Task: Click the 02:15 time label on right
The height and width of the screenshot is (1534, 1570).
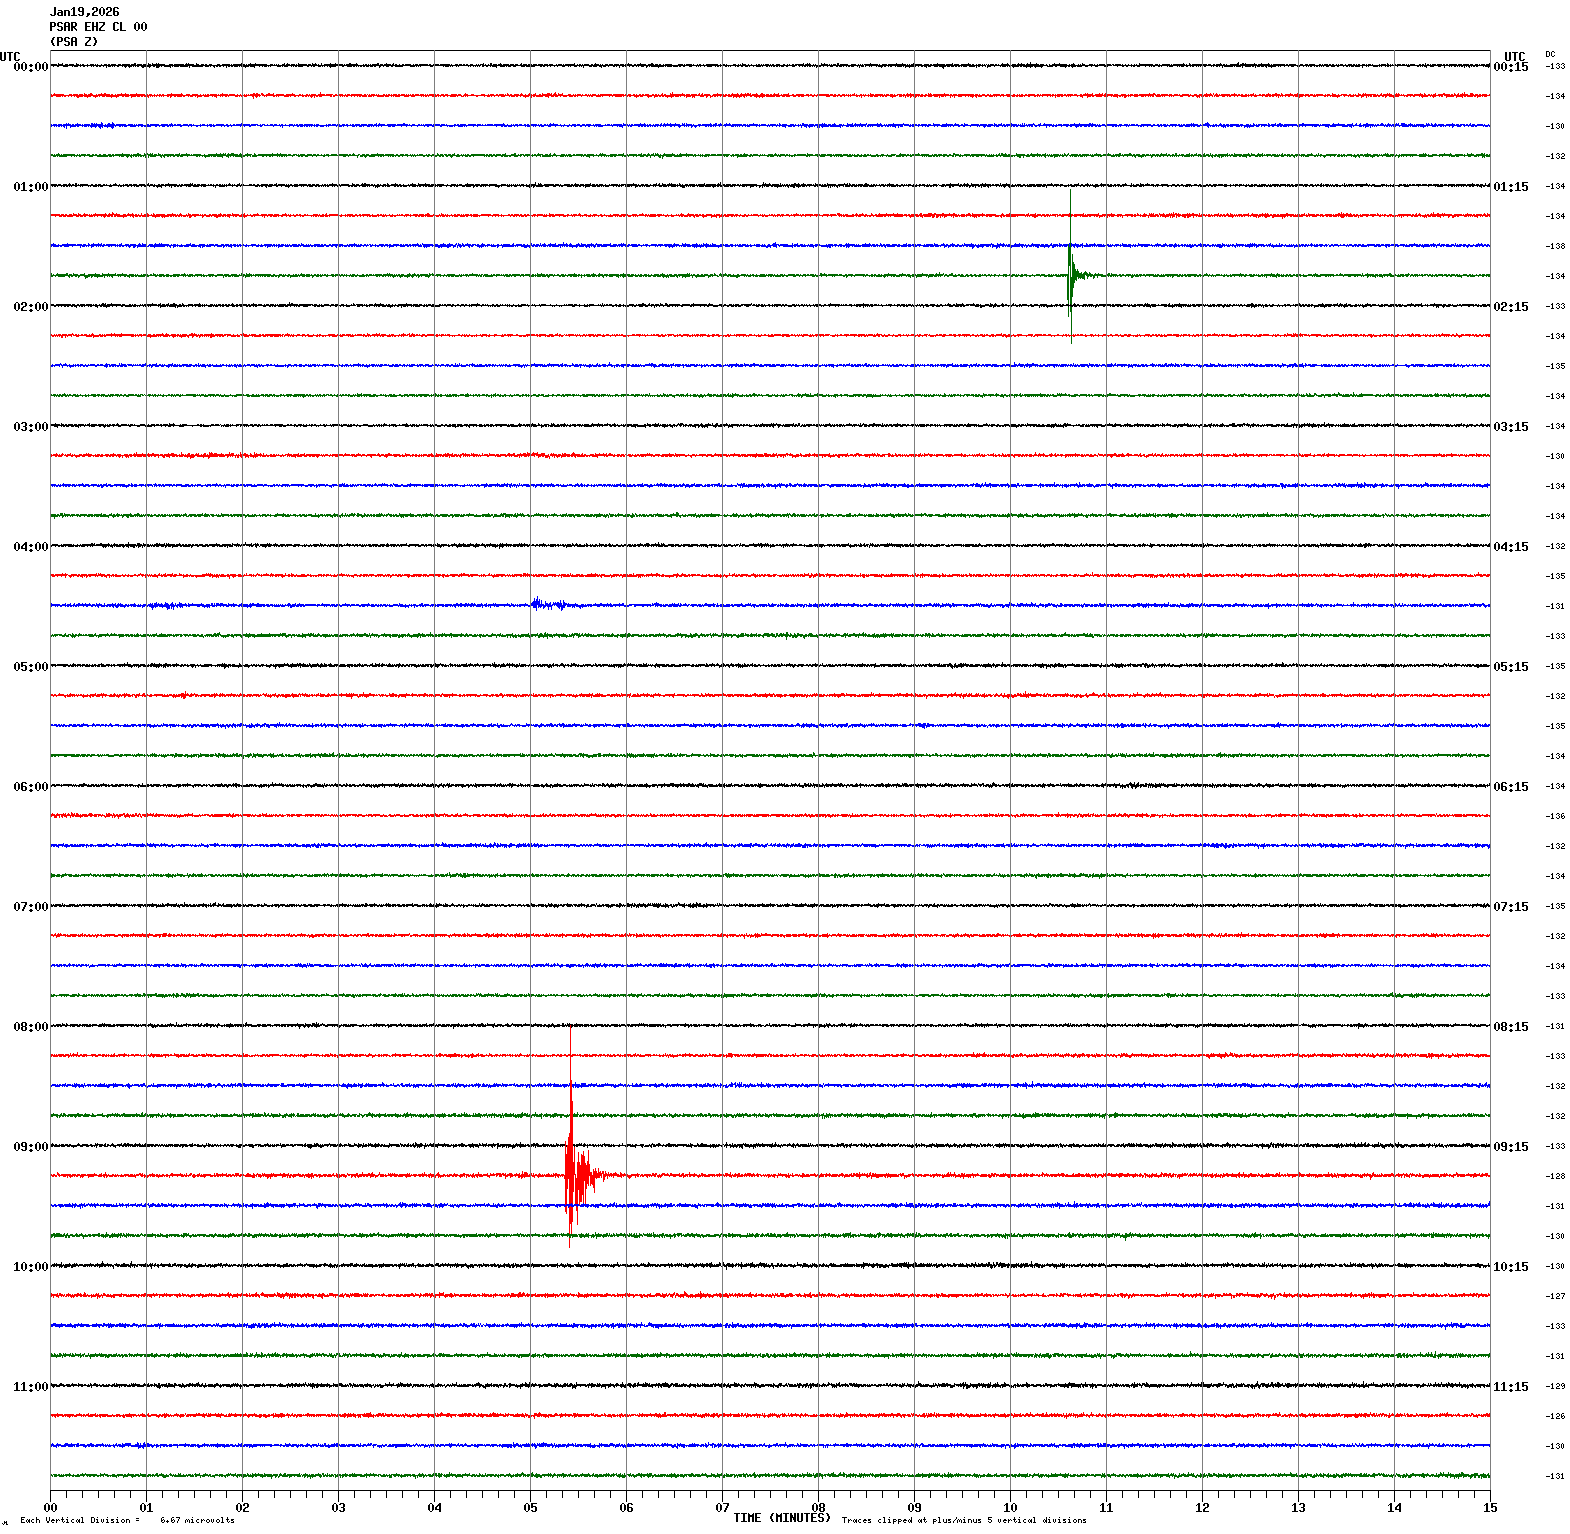Action: point(1510,307)
